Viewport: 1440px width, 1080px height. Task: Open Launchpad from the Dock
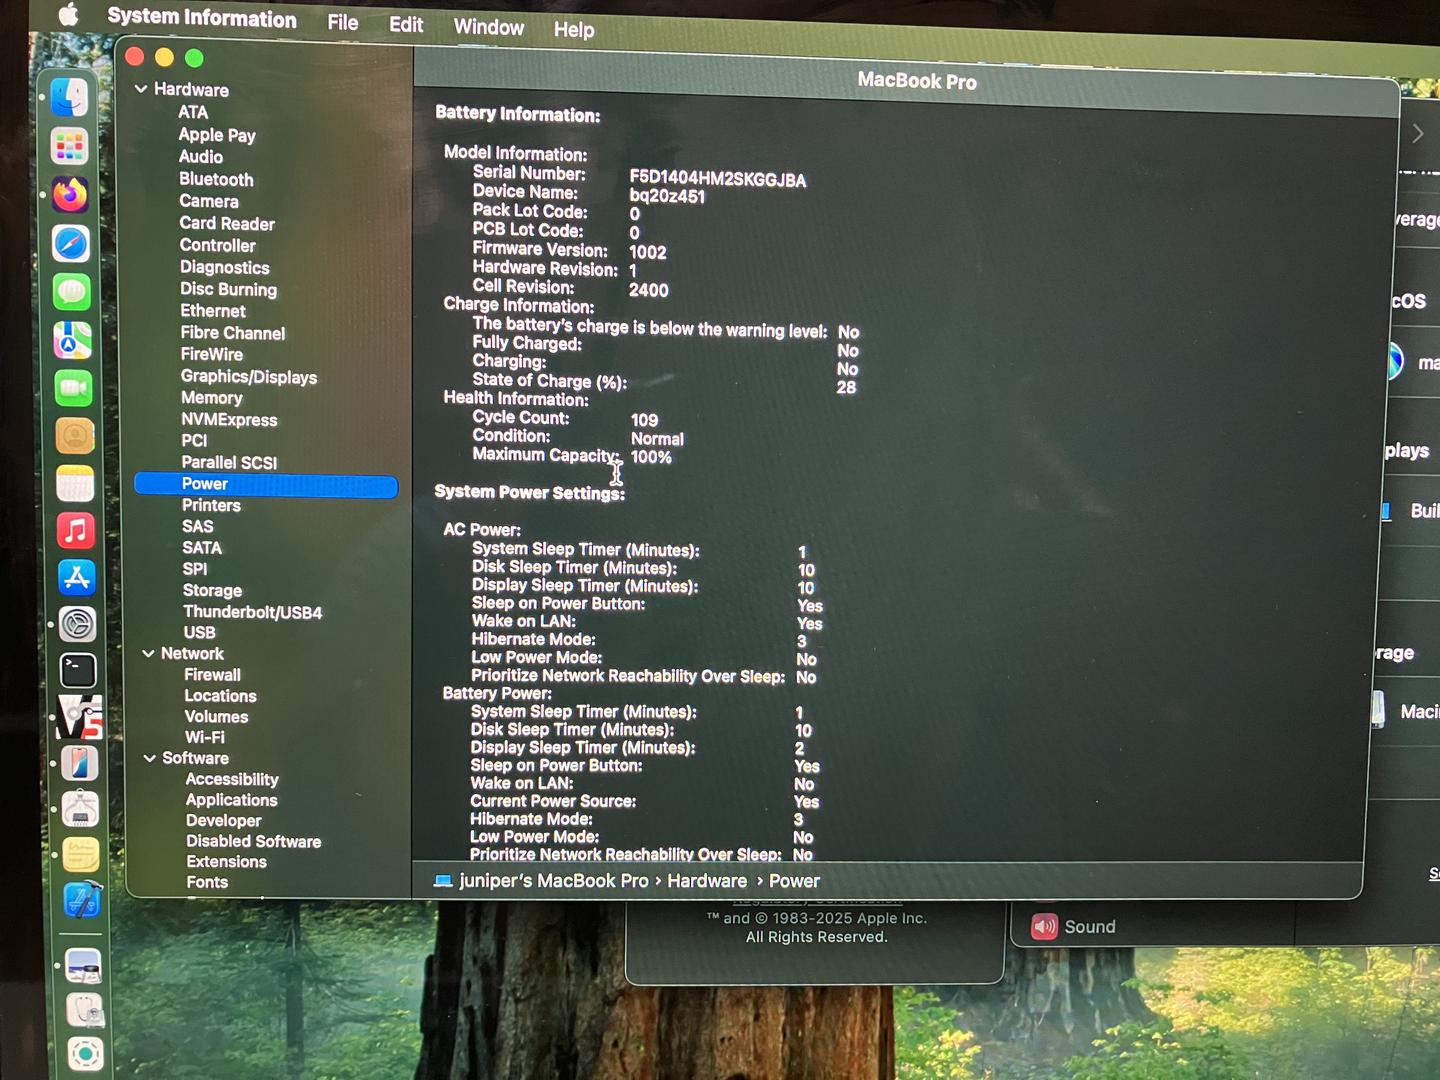pyautogui.click(x=69, y=146)
